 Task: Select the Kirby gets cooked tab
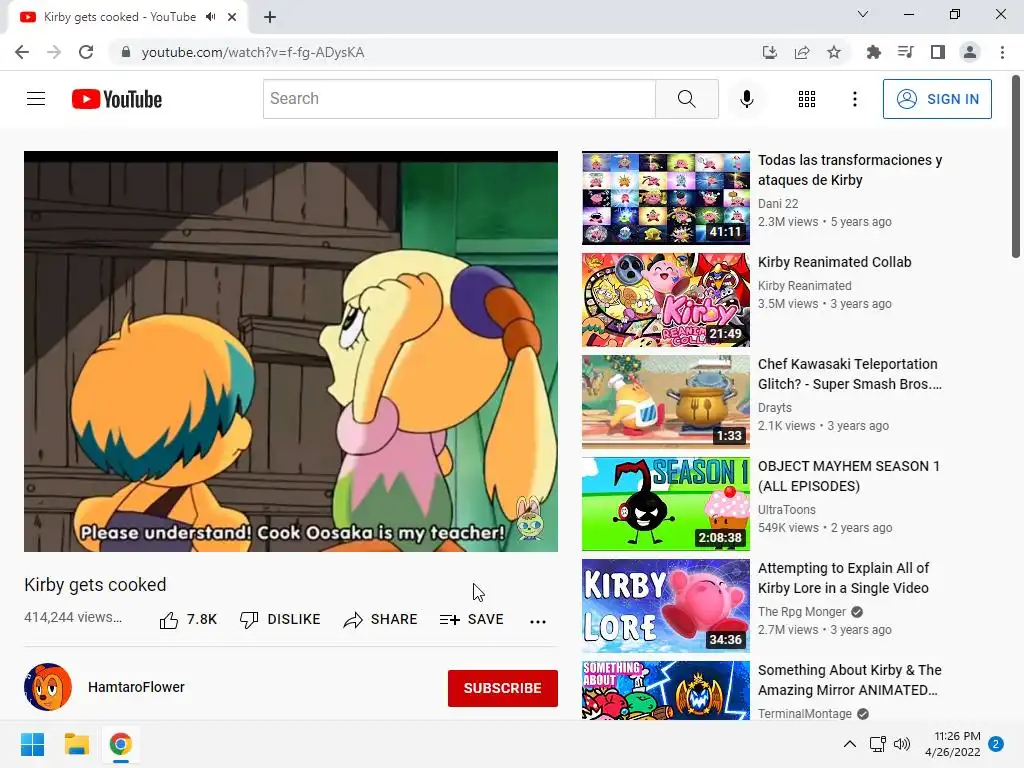127,17
